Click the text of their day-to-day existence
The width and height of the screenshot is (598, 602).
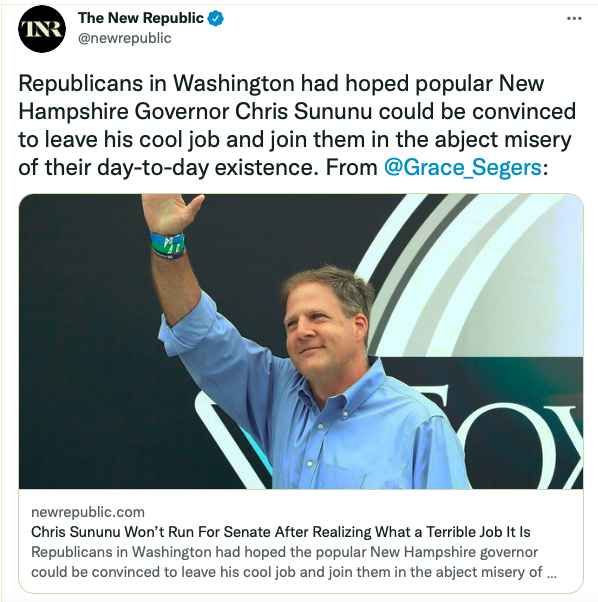[x=168, y=167]
